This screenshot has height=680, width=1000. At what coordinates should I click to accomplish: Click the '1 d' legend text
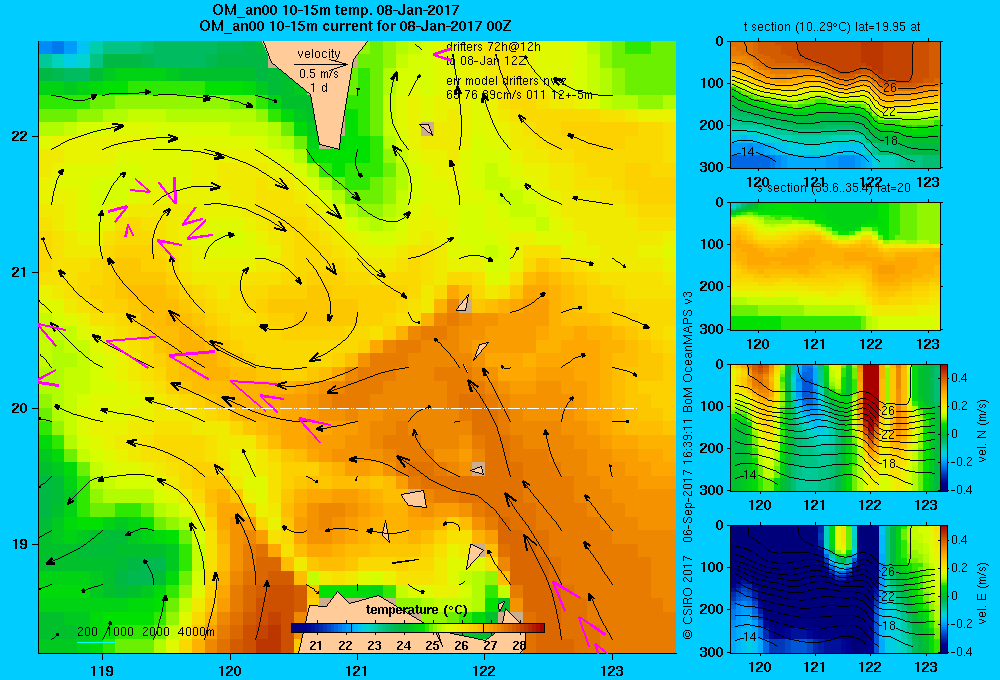coord(319,87)
